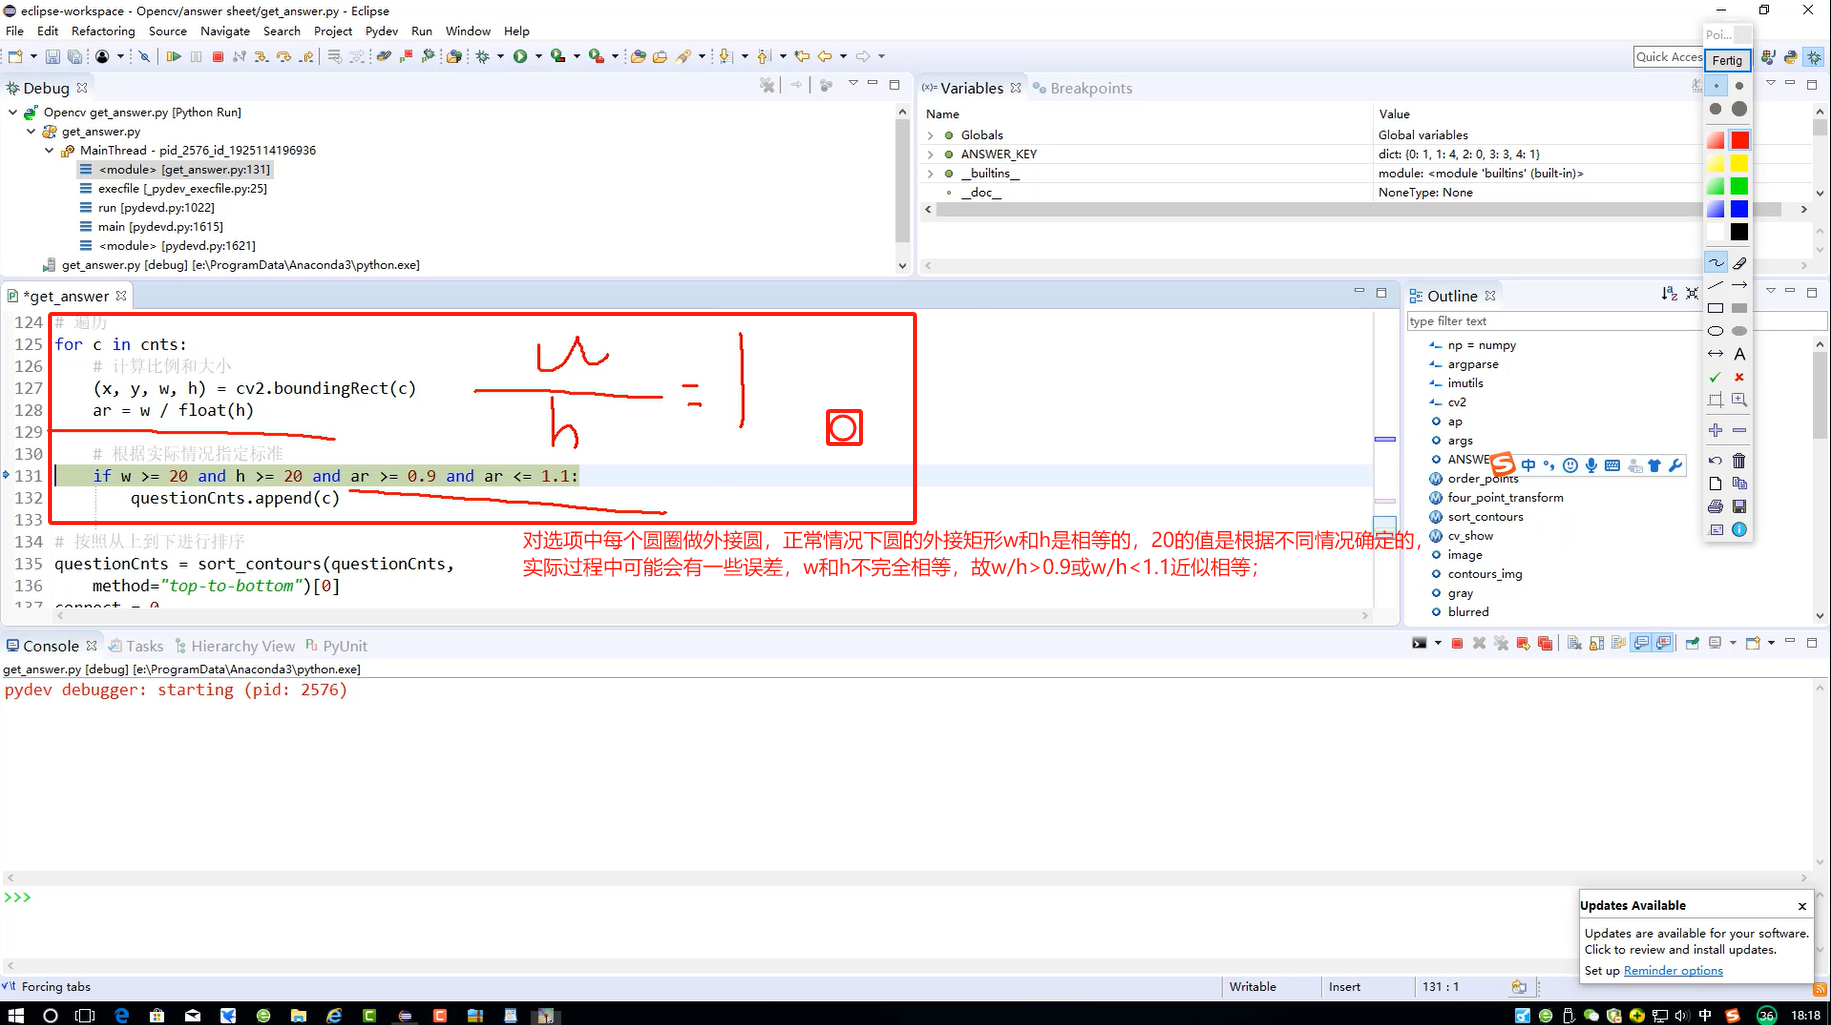Open the Refactoring menu
Screen dimensions: 1831x1025
point(103,31)
